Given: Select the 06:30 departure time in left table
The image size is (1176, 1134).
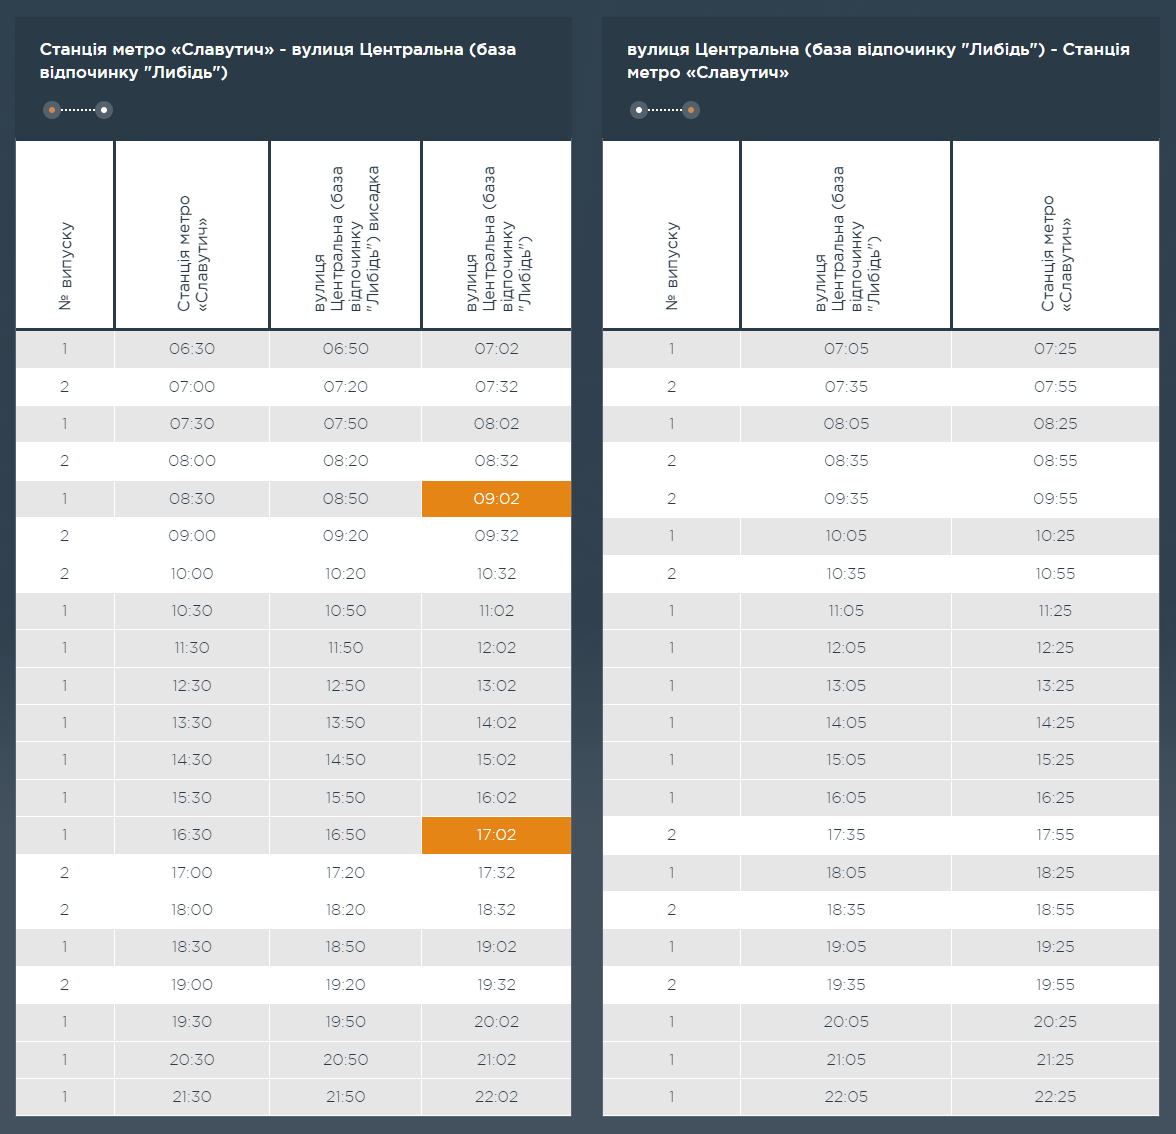Looking at the screenshot, I should [x=192, y=349].
